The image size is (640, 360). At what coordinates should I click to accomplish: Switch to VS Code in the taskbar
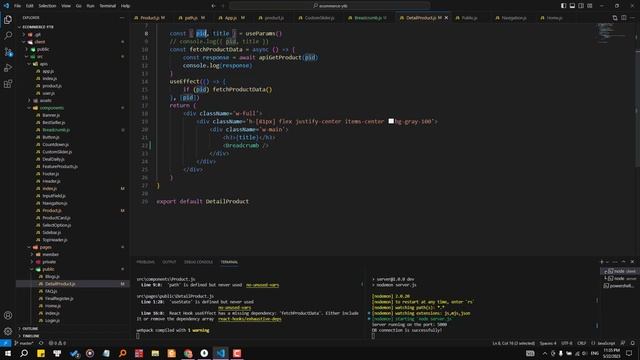click(220, 353)
